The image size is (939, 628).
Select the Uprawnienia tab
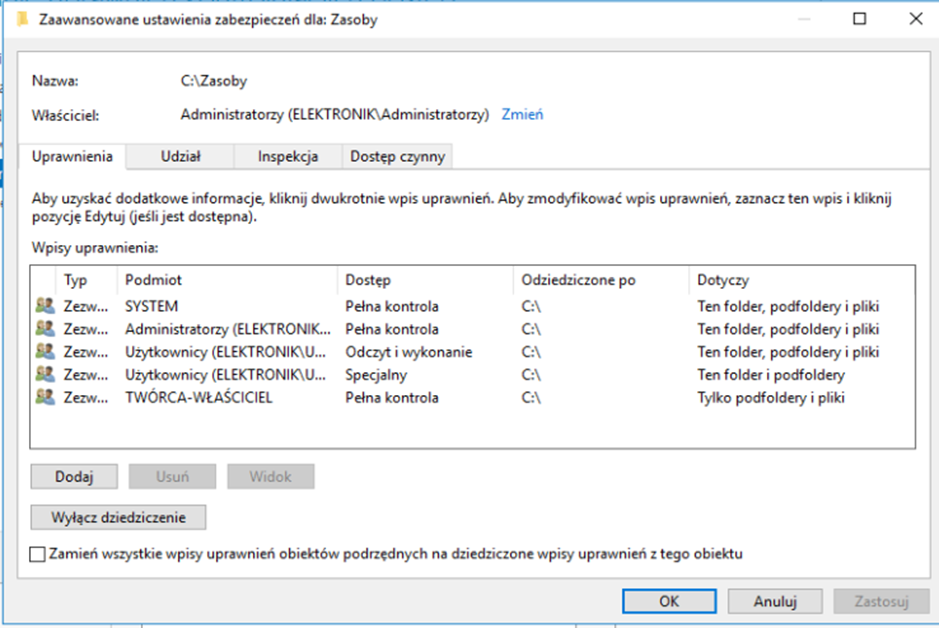pyautogui.click(x=71, y=156)
